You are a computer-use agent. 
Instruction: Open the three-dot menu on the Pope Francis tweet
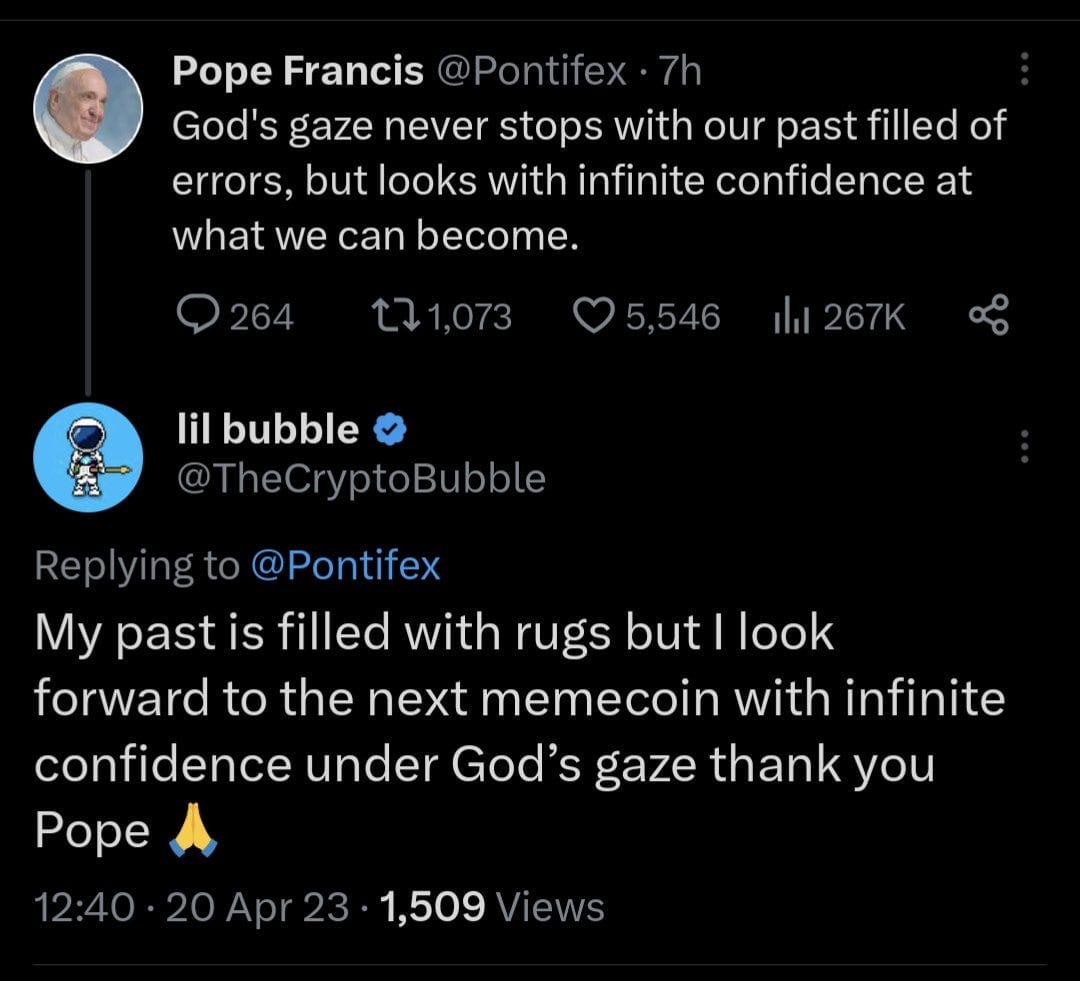1023,70
